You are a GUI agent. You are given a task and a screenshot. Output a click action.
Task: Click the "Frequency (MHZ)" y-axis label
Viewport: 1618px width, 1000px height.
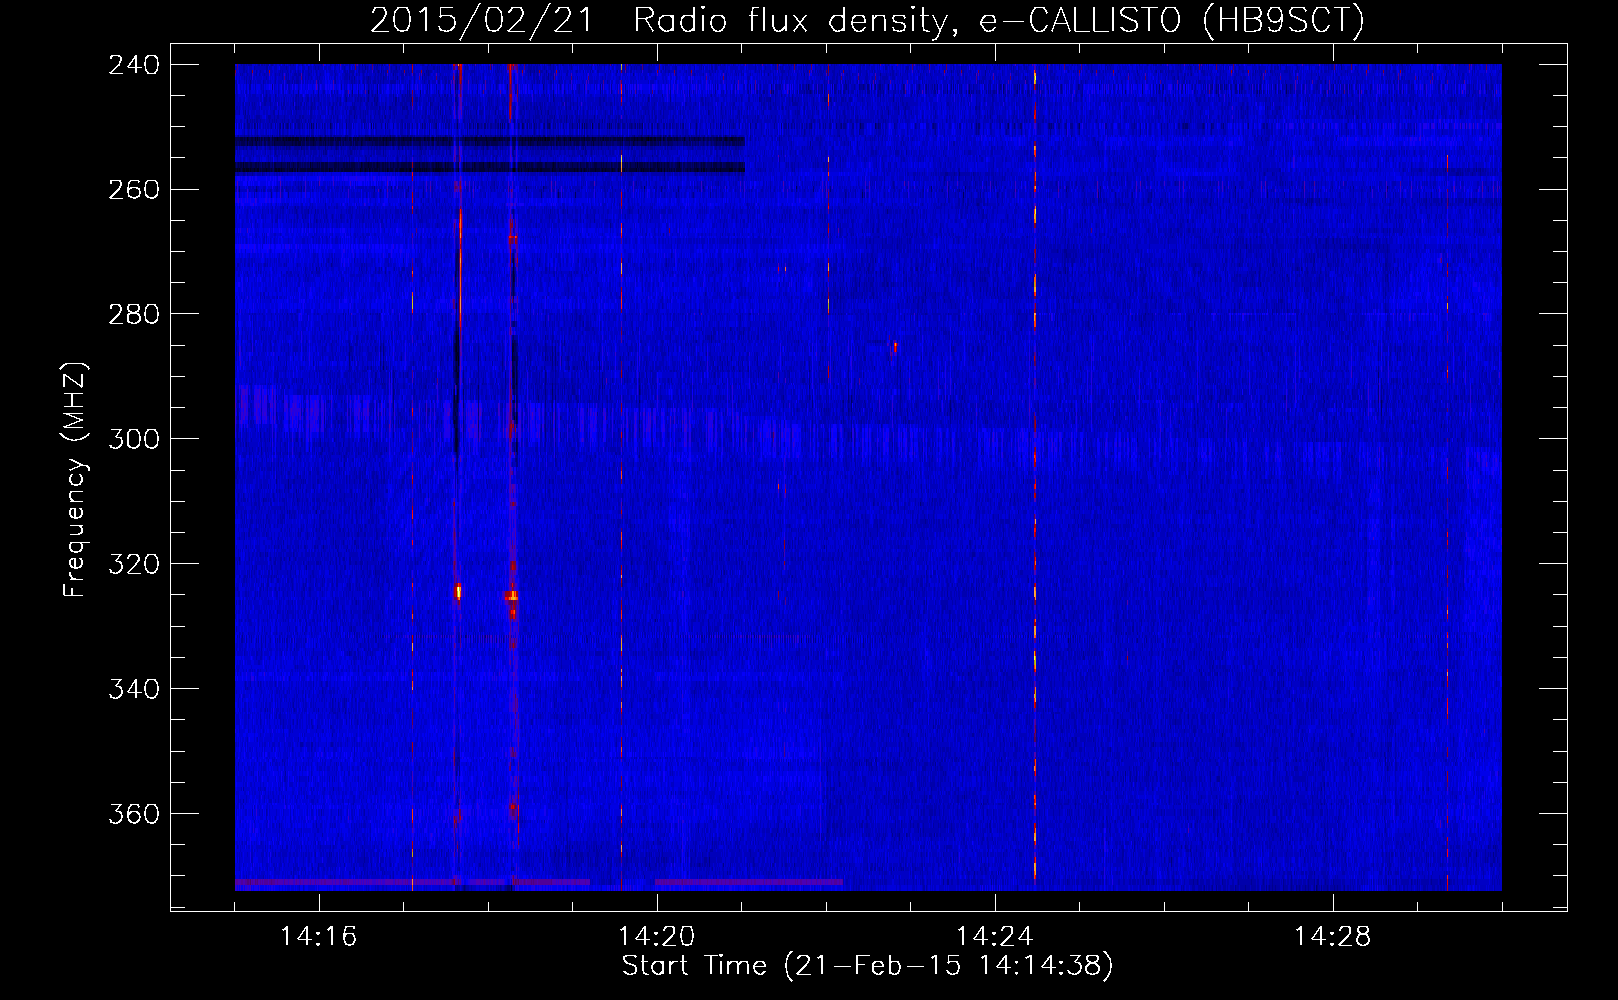(x=75, y=481)
